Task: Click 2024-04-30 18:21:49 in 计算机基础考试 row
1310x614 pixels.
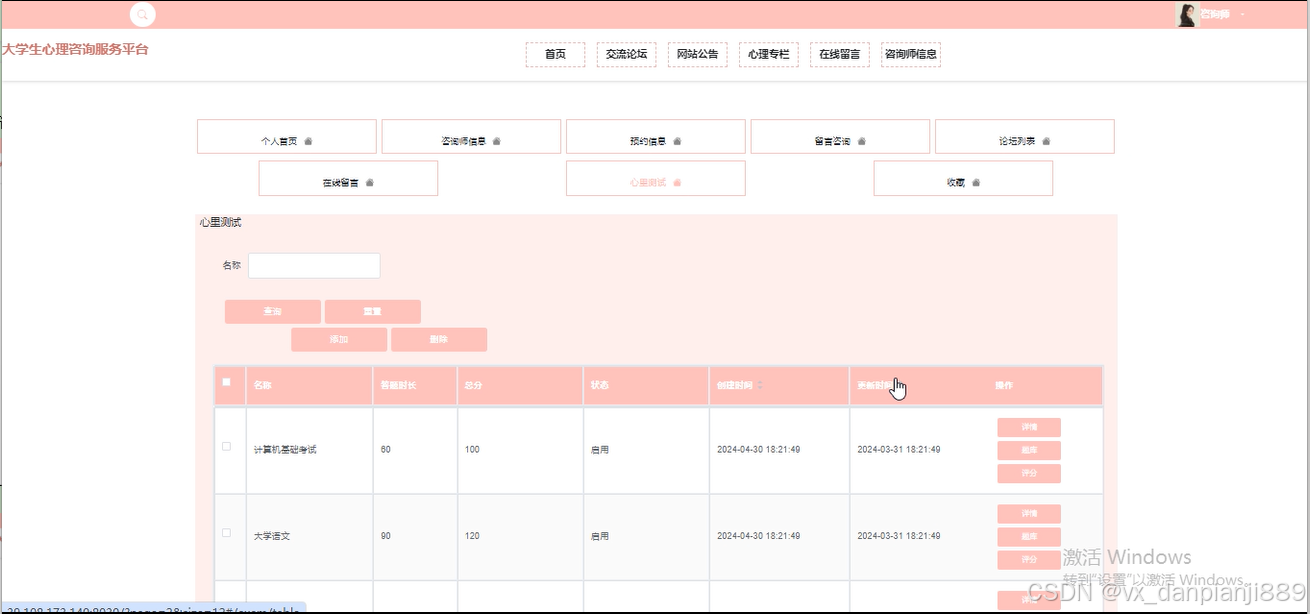Action: tap(758, 450)
